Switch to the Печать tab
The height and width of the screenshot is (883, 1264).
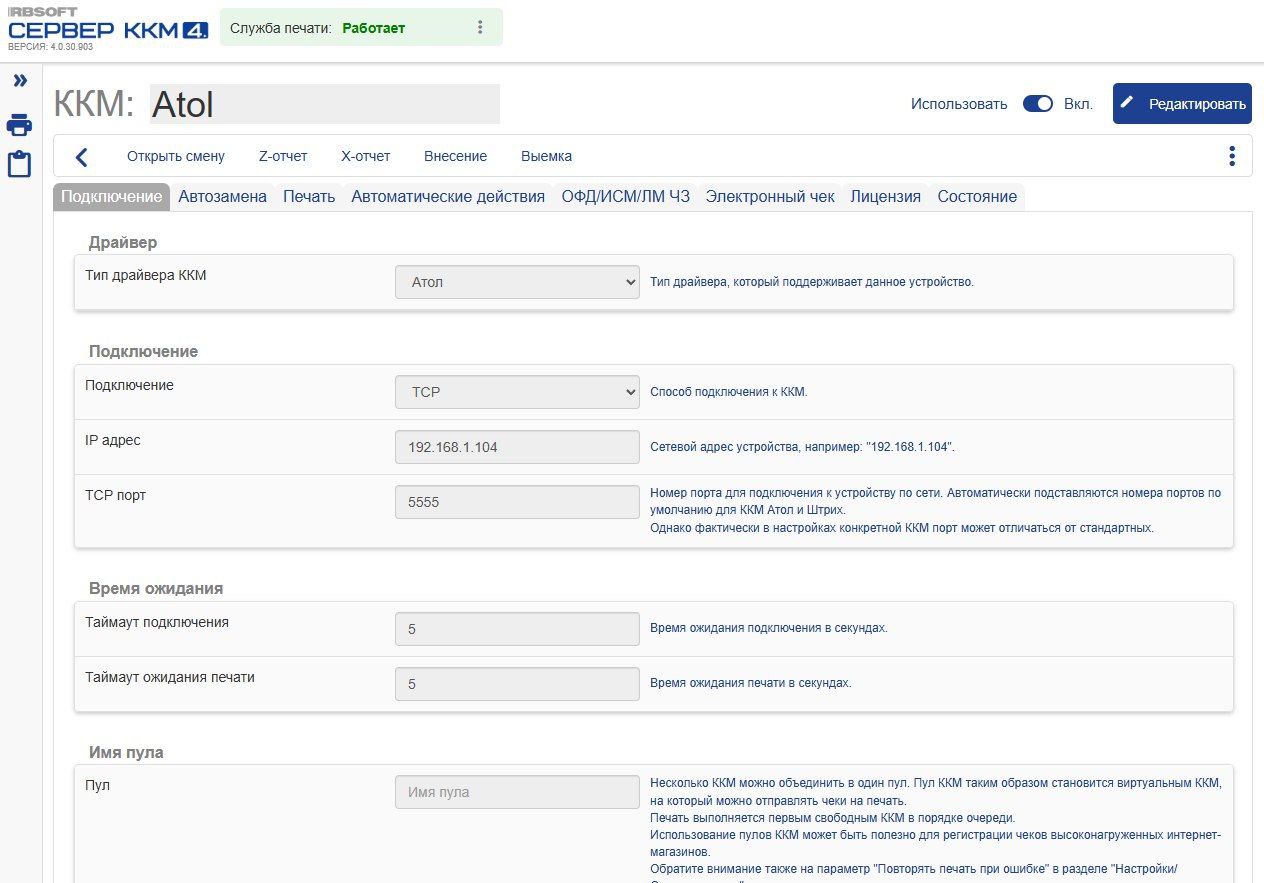(309, 196)
